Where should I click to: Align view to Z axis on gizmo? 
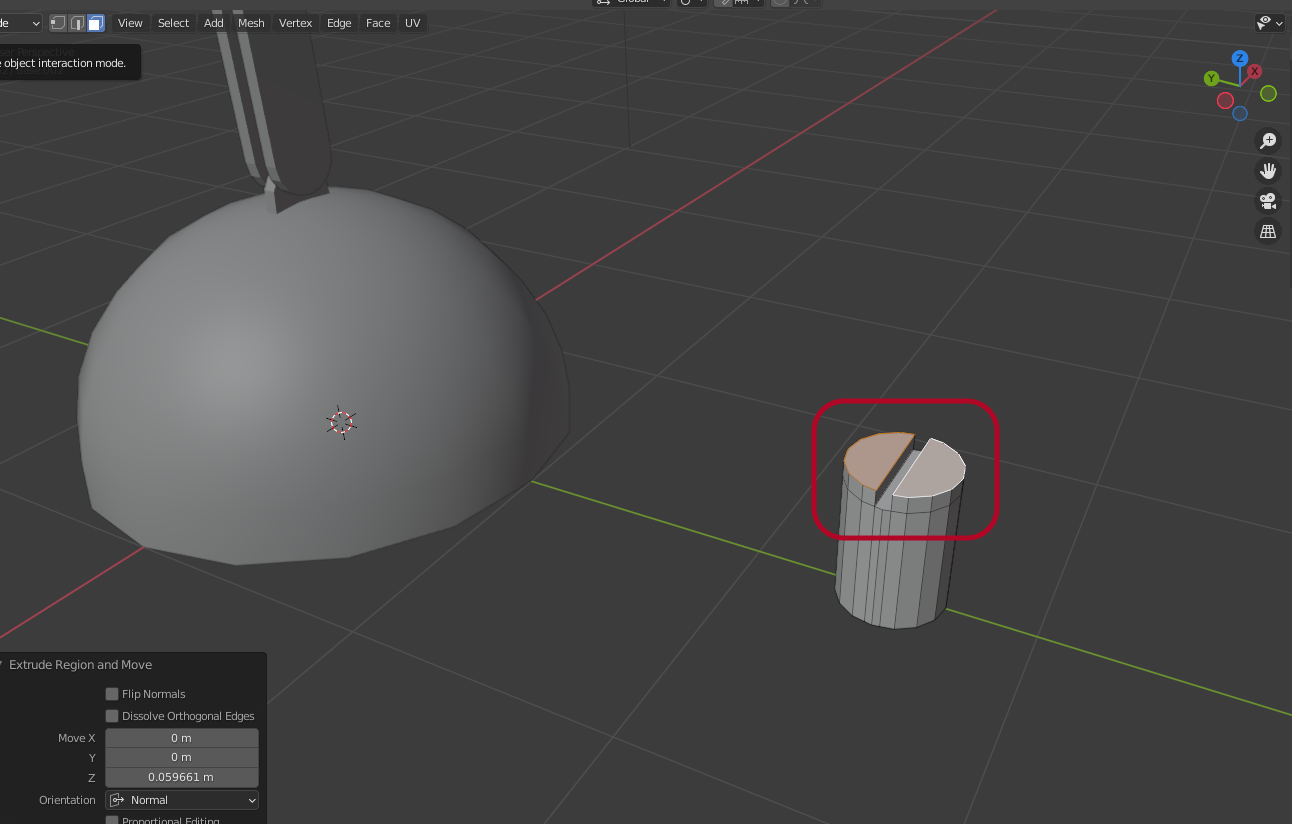click(x=1240, y=58)
